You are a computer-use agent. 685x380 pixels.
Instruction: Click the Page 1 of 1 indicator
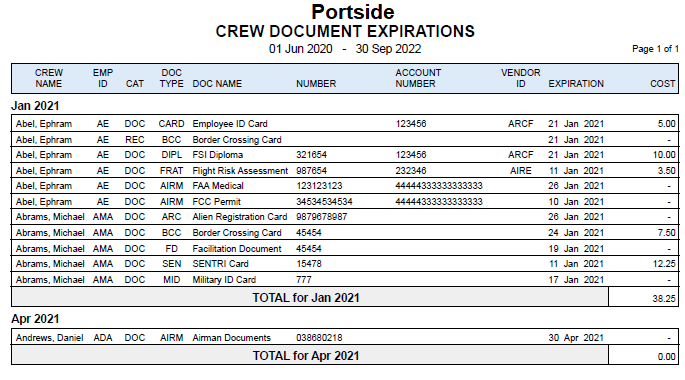click(655, 49)
